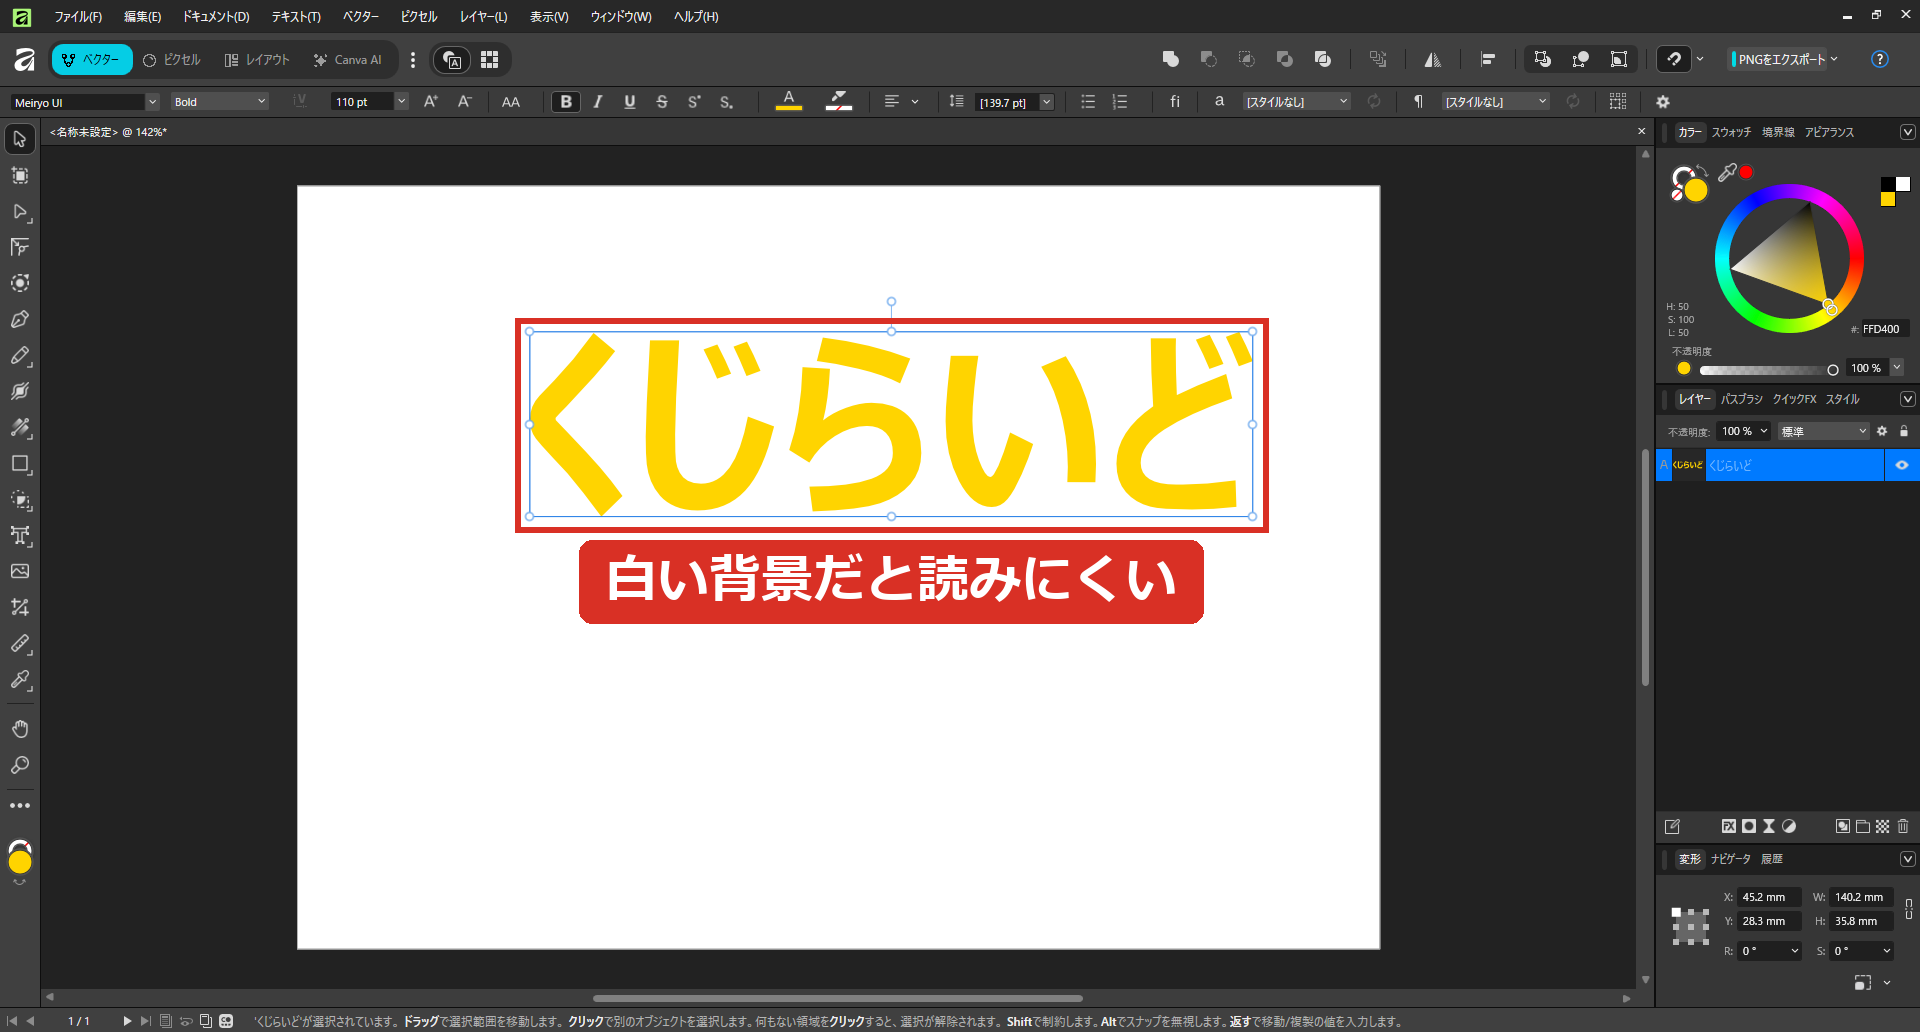1920x1032 pixels.
Task: Toggle Strikethrough text formatting
Action: pos(662,102)
